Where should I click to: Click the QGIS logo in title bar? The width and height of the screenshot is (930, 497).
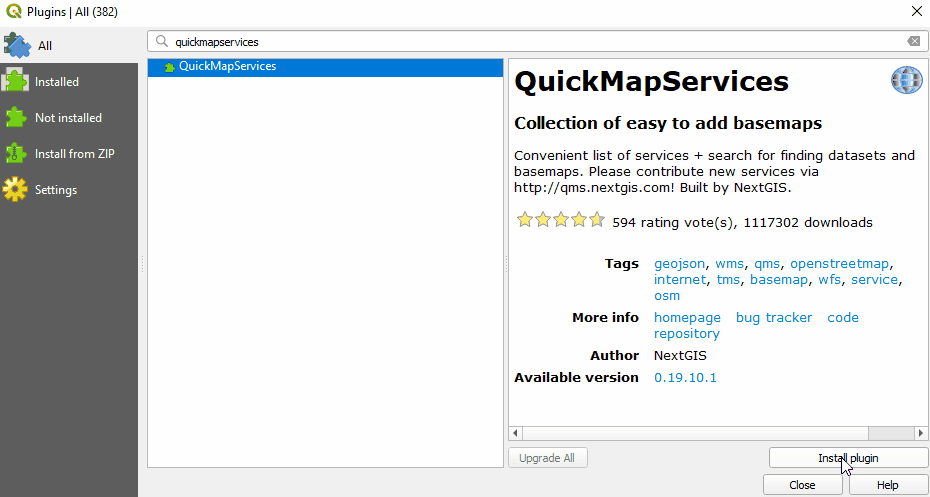(14, 11)
